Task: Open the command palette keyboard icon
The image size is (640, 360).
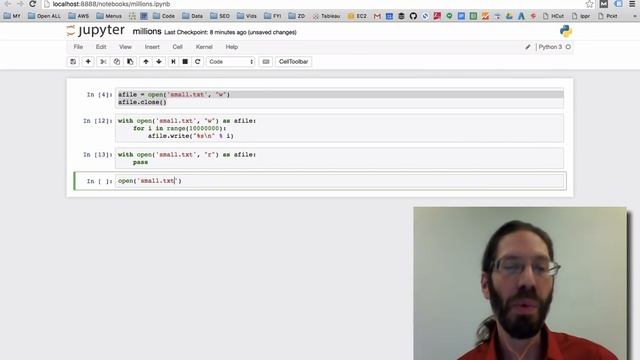Action: [x=266, y=62]
